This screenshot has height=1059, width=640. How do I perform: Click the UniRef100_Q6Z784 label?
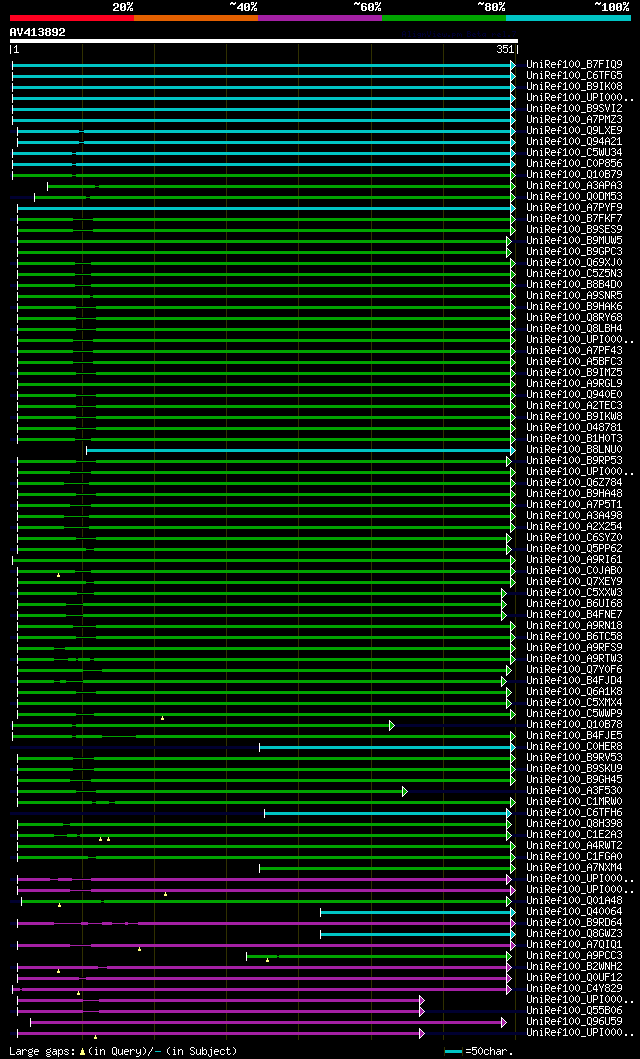(575, 482)
